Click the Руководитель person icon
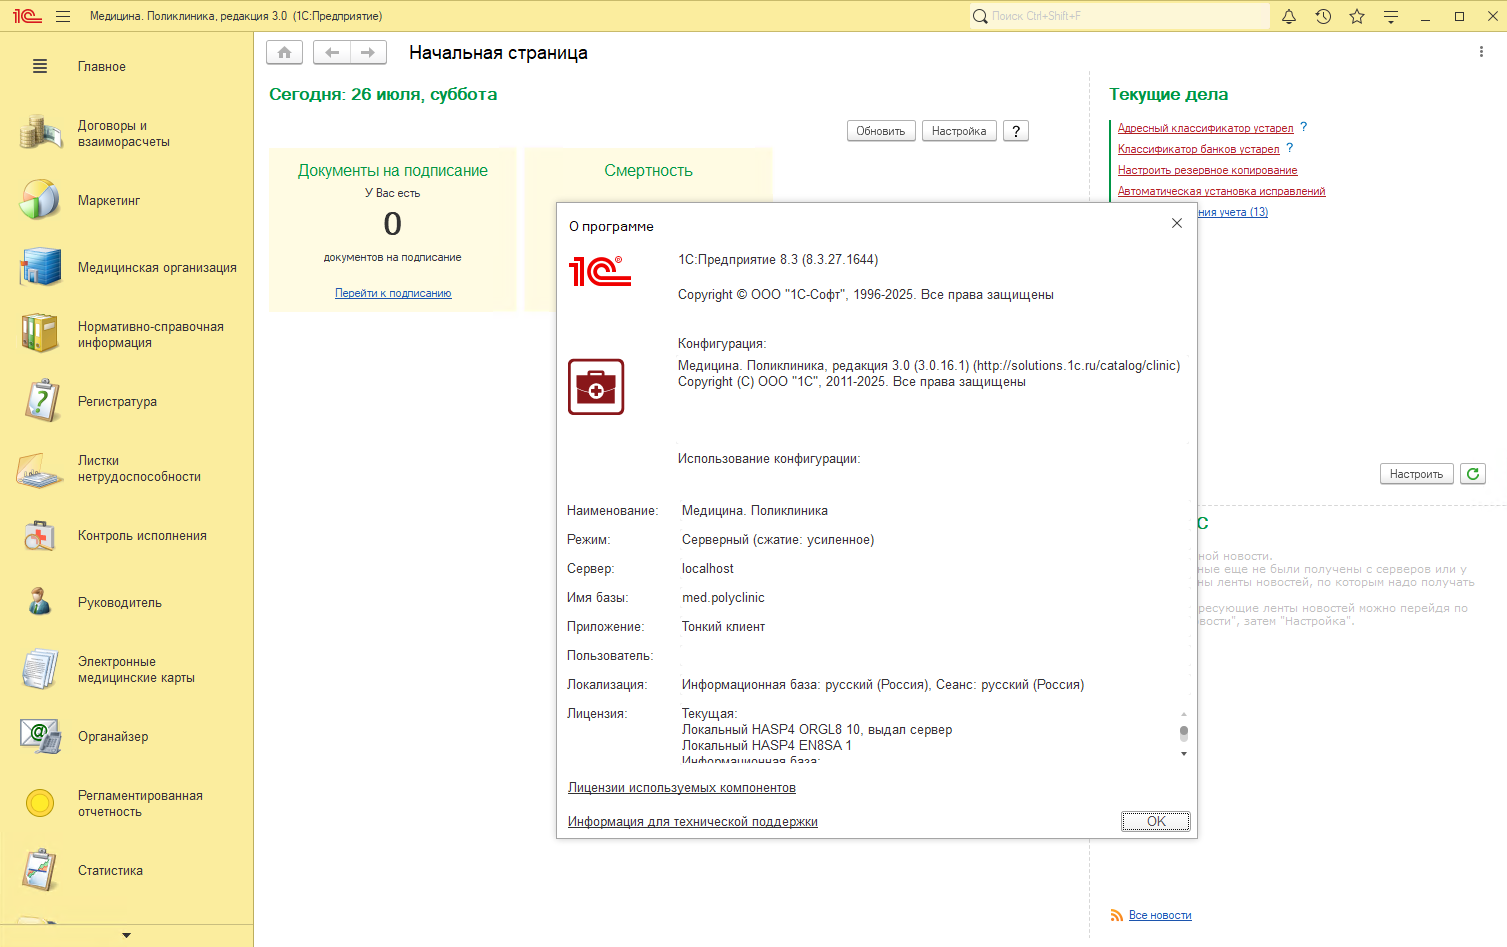Viewport: 1507px width, 947px height. point(40,602)
